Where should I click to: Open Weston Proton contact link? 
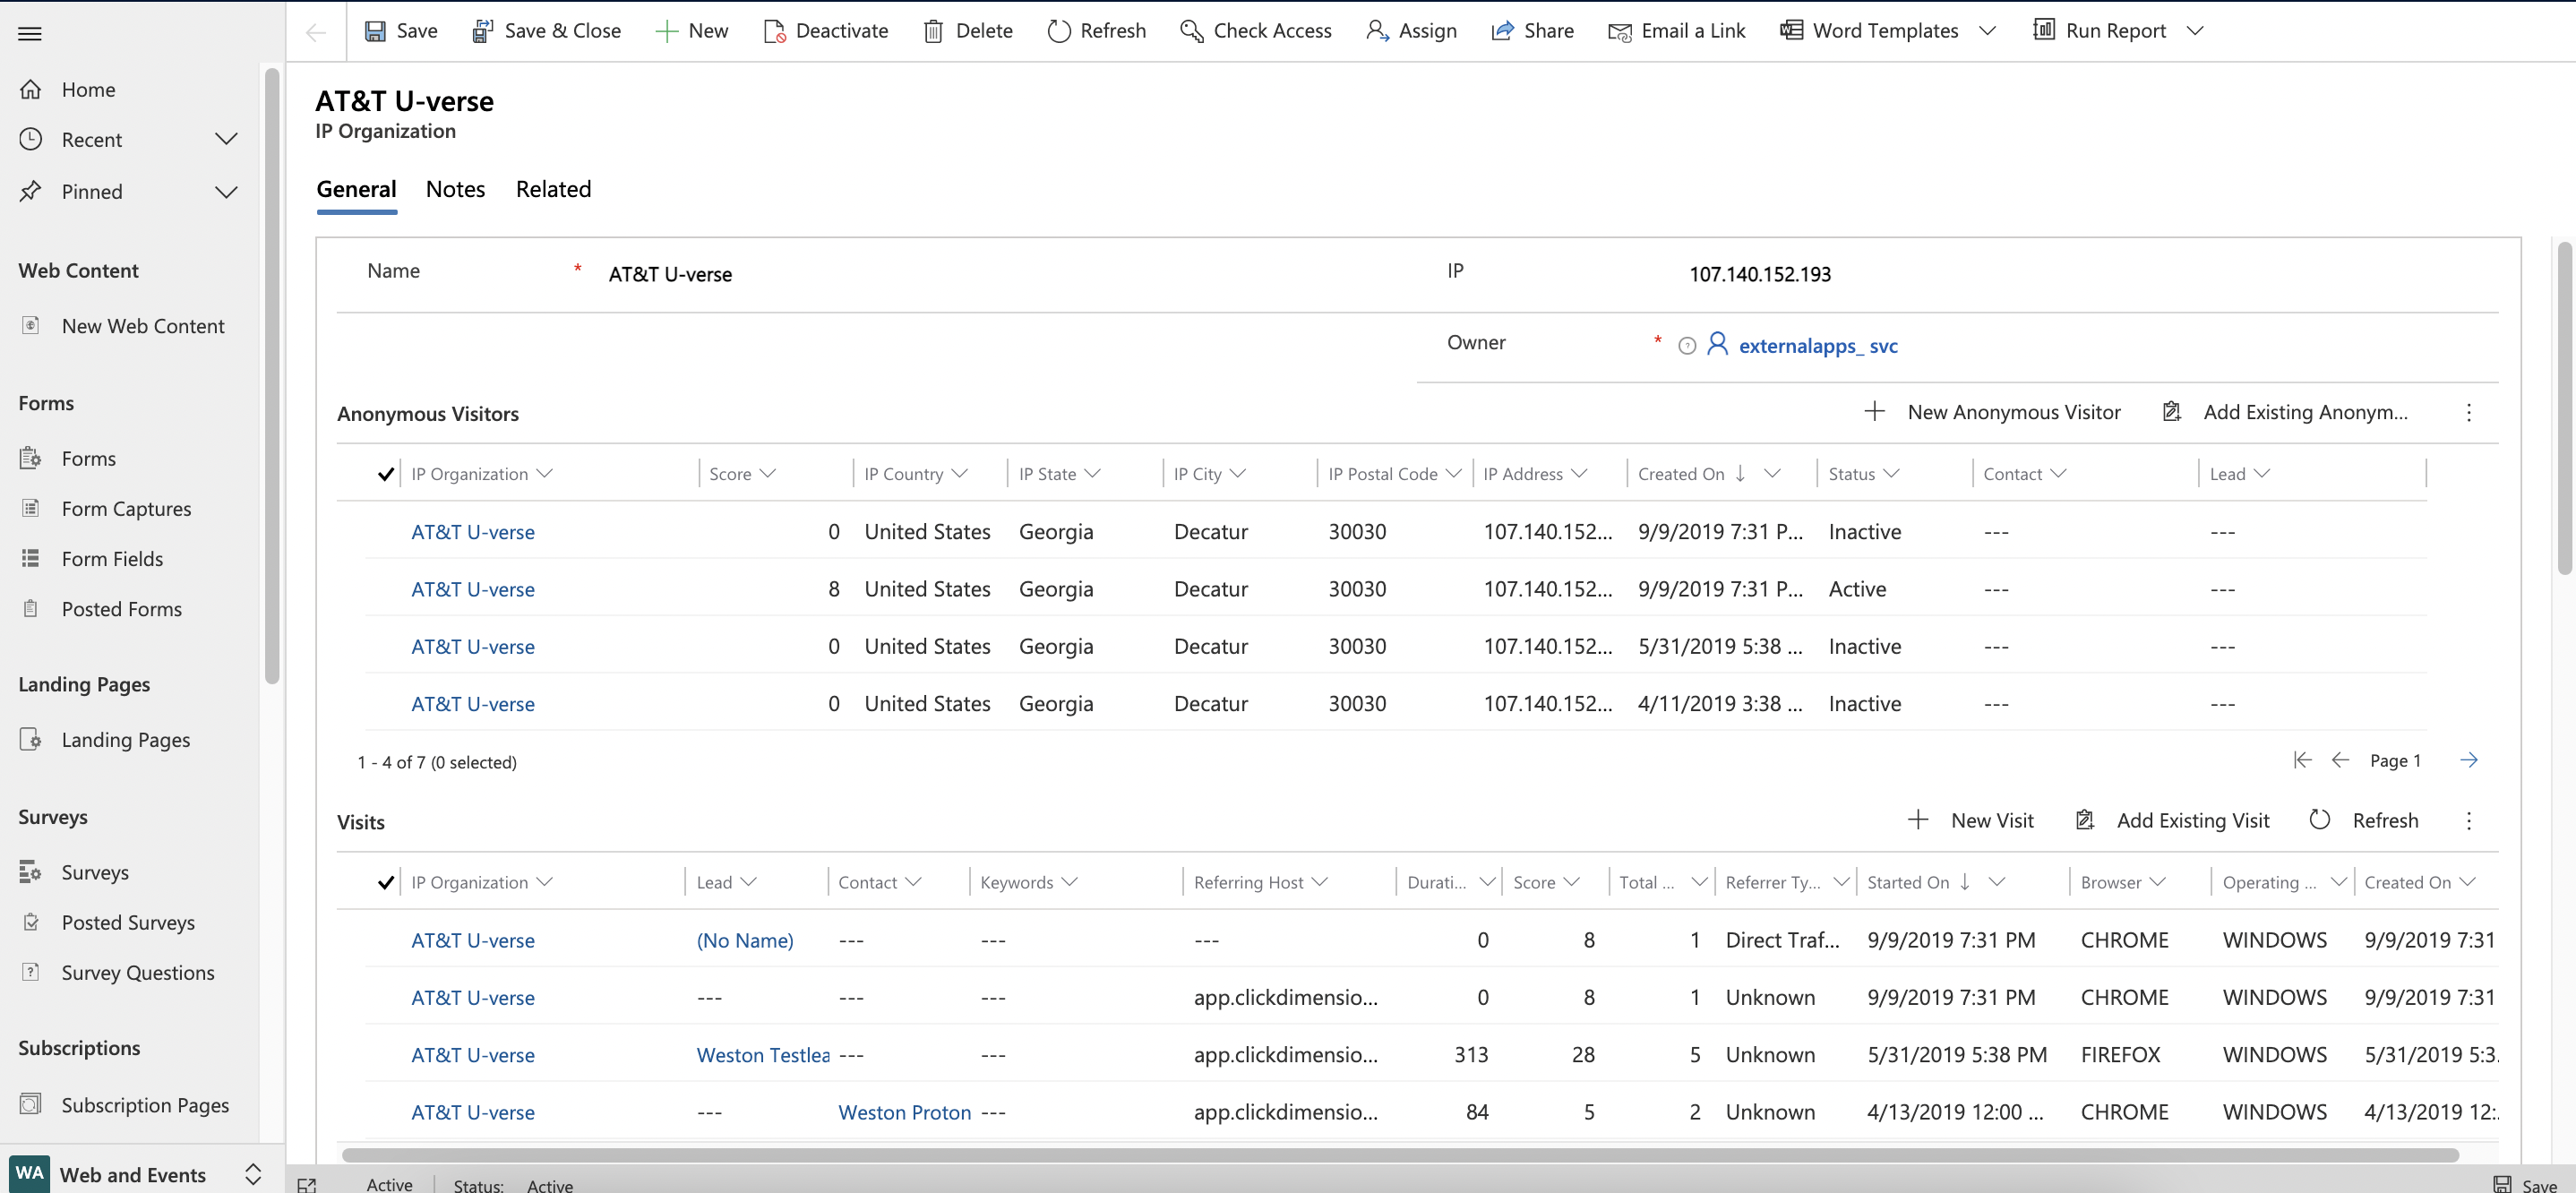point(904,1112)
